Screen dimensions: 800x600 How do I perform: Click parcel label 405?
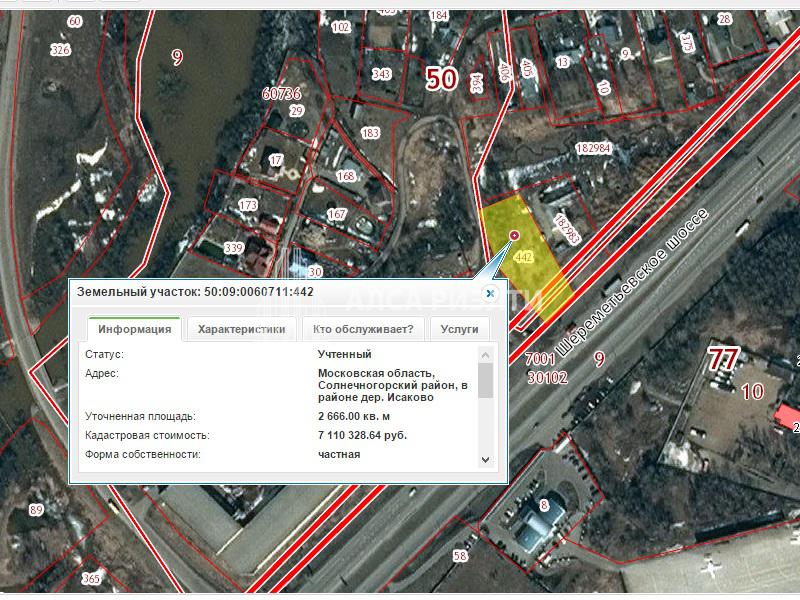[526, 68]
